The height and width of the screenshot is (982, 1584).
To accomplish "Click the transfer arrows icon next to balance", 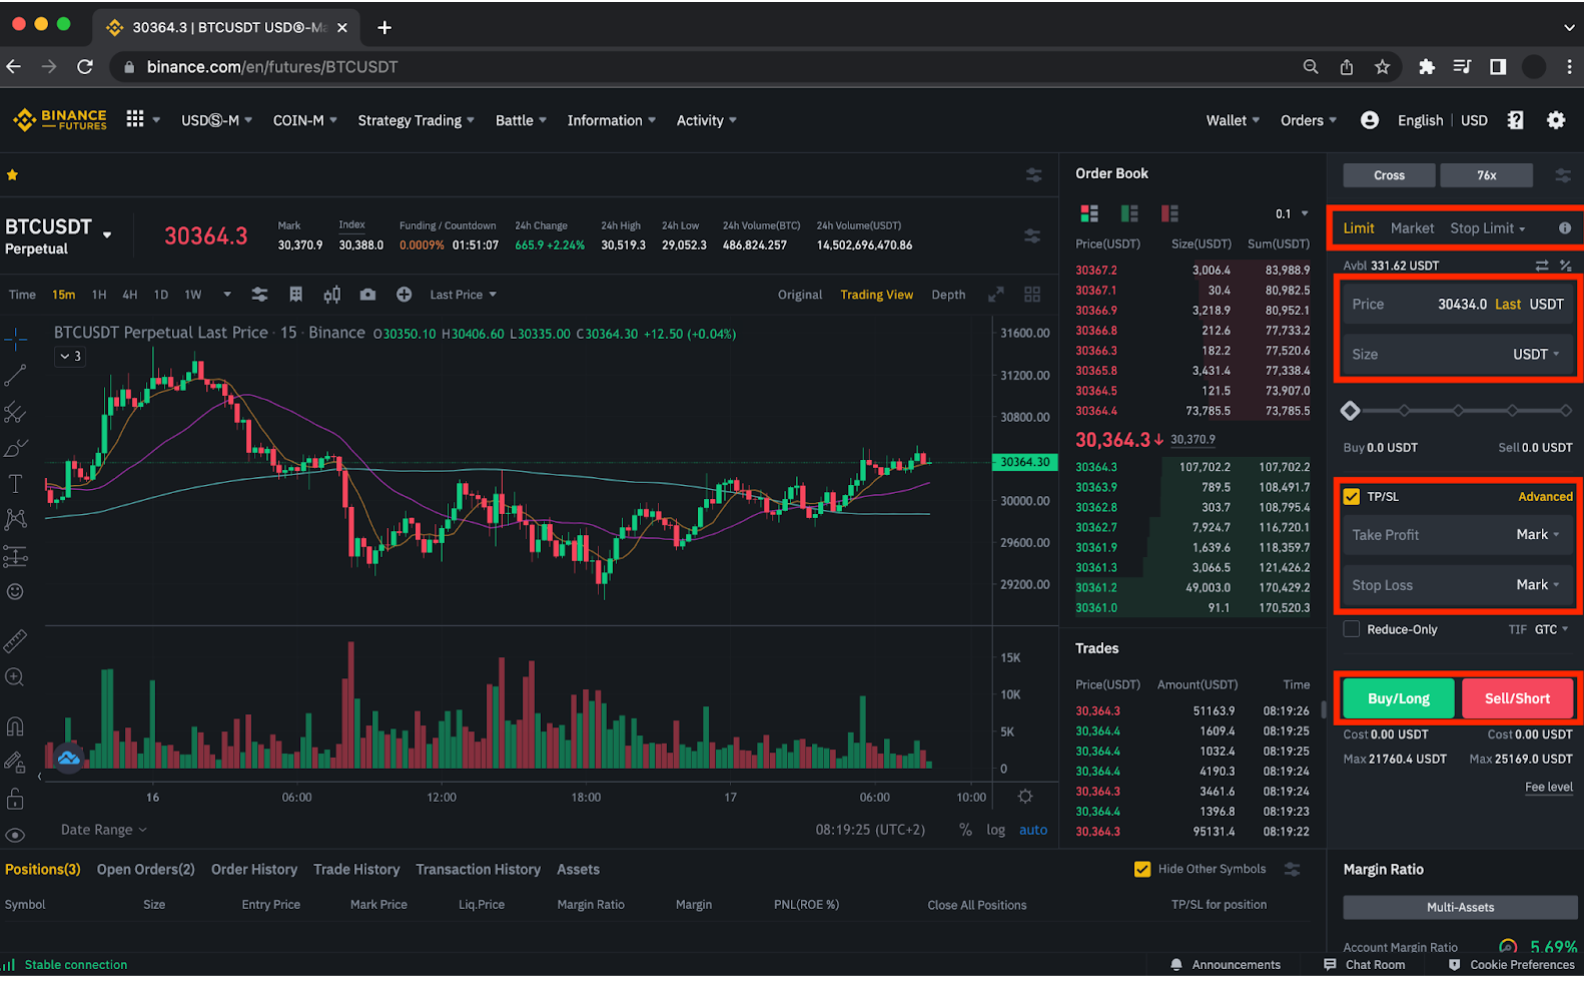I will click(1542, 265).
